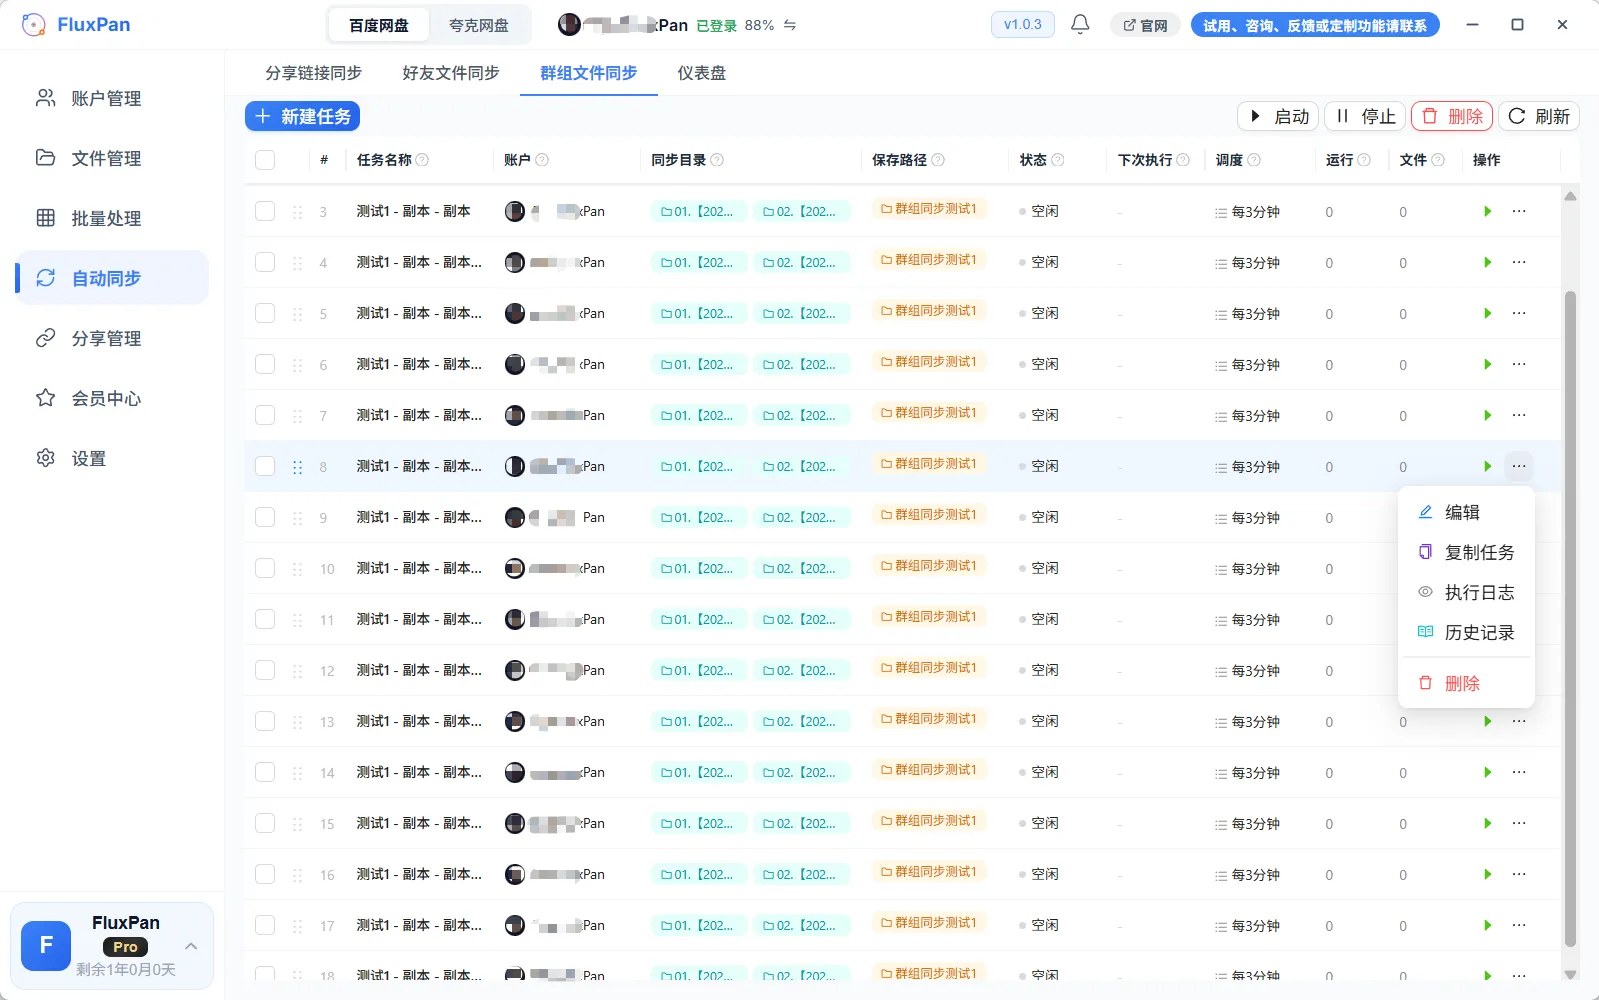
Task: Check the checkbox for row 11
Action: (x=265, y=619)
